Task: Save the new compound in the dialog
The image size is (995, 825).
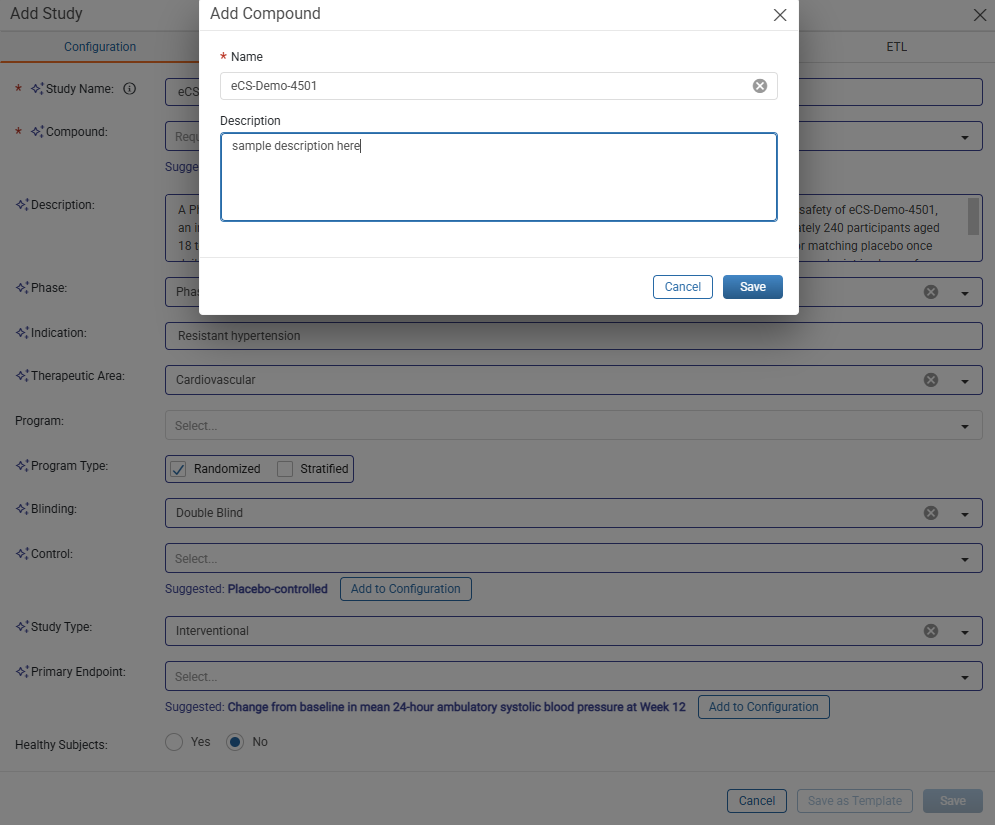Action: tap(753, 287)
